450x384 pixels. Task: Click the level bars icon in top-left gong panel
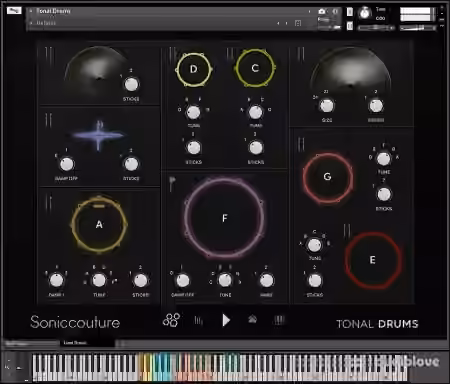[x=49, y=55]
